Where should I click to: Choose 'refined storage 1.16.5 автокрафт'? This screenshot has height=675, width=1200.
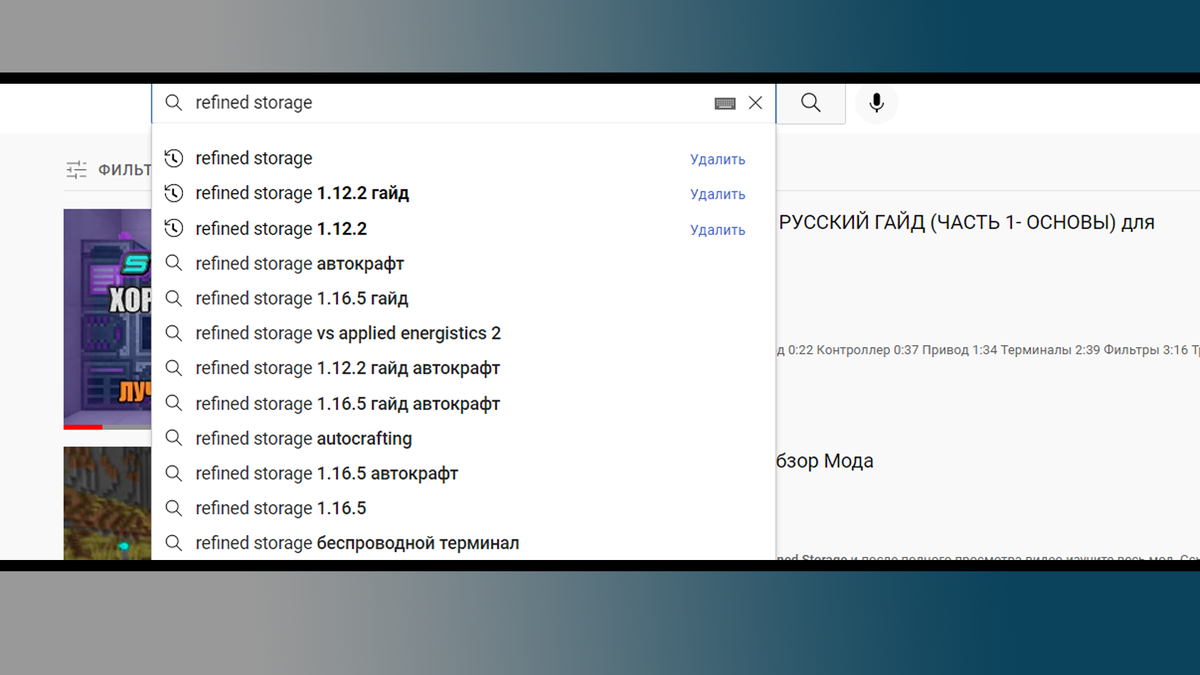(x=463, y=473)
